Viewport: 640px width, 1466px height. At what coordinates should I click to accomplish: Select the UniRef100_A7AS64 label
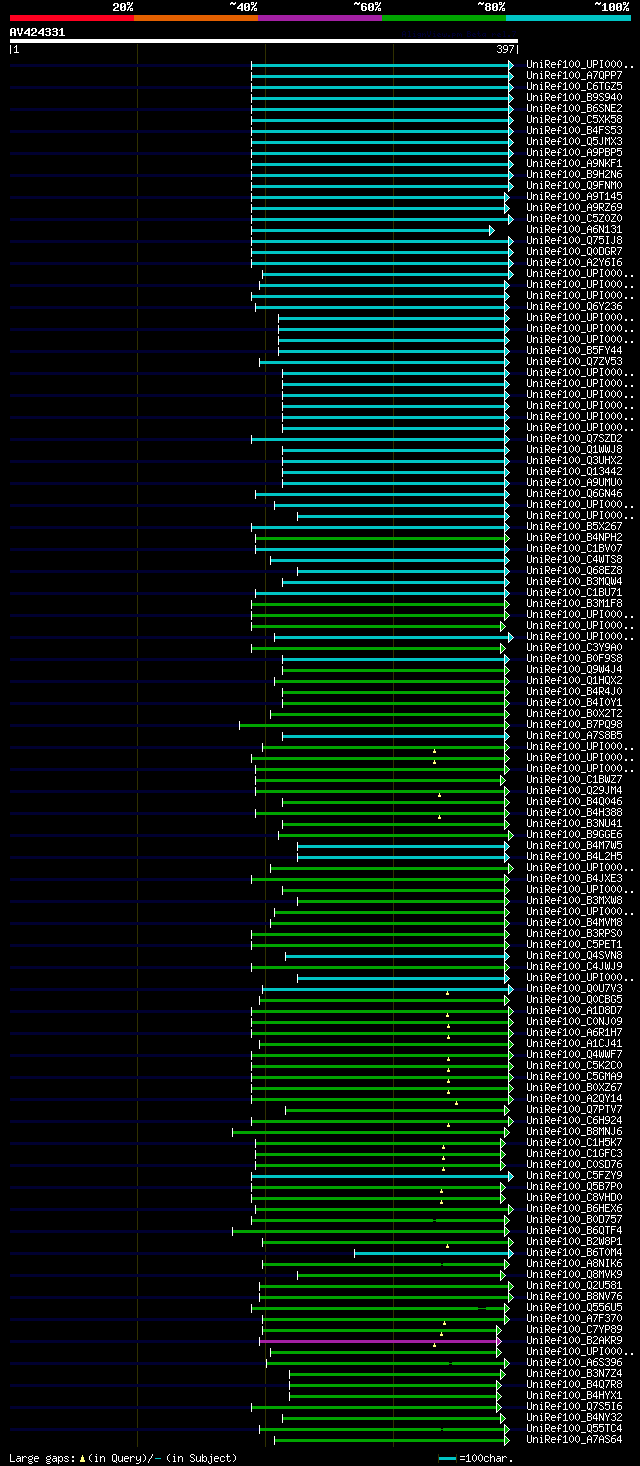tap(574, 1440)
